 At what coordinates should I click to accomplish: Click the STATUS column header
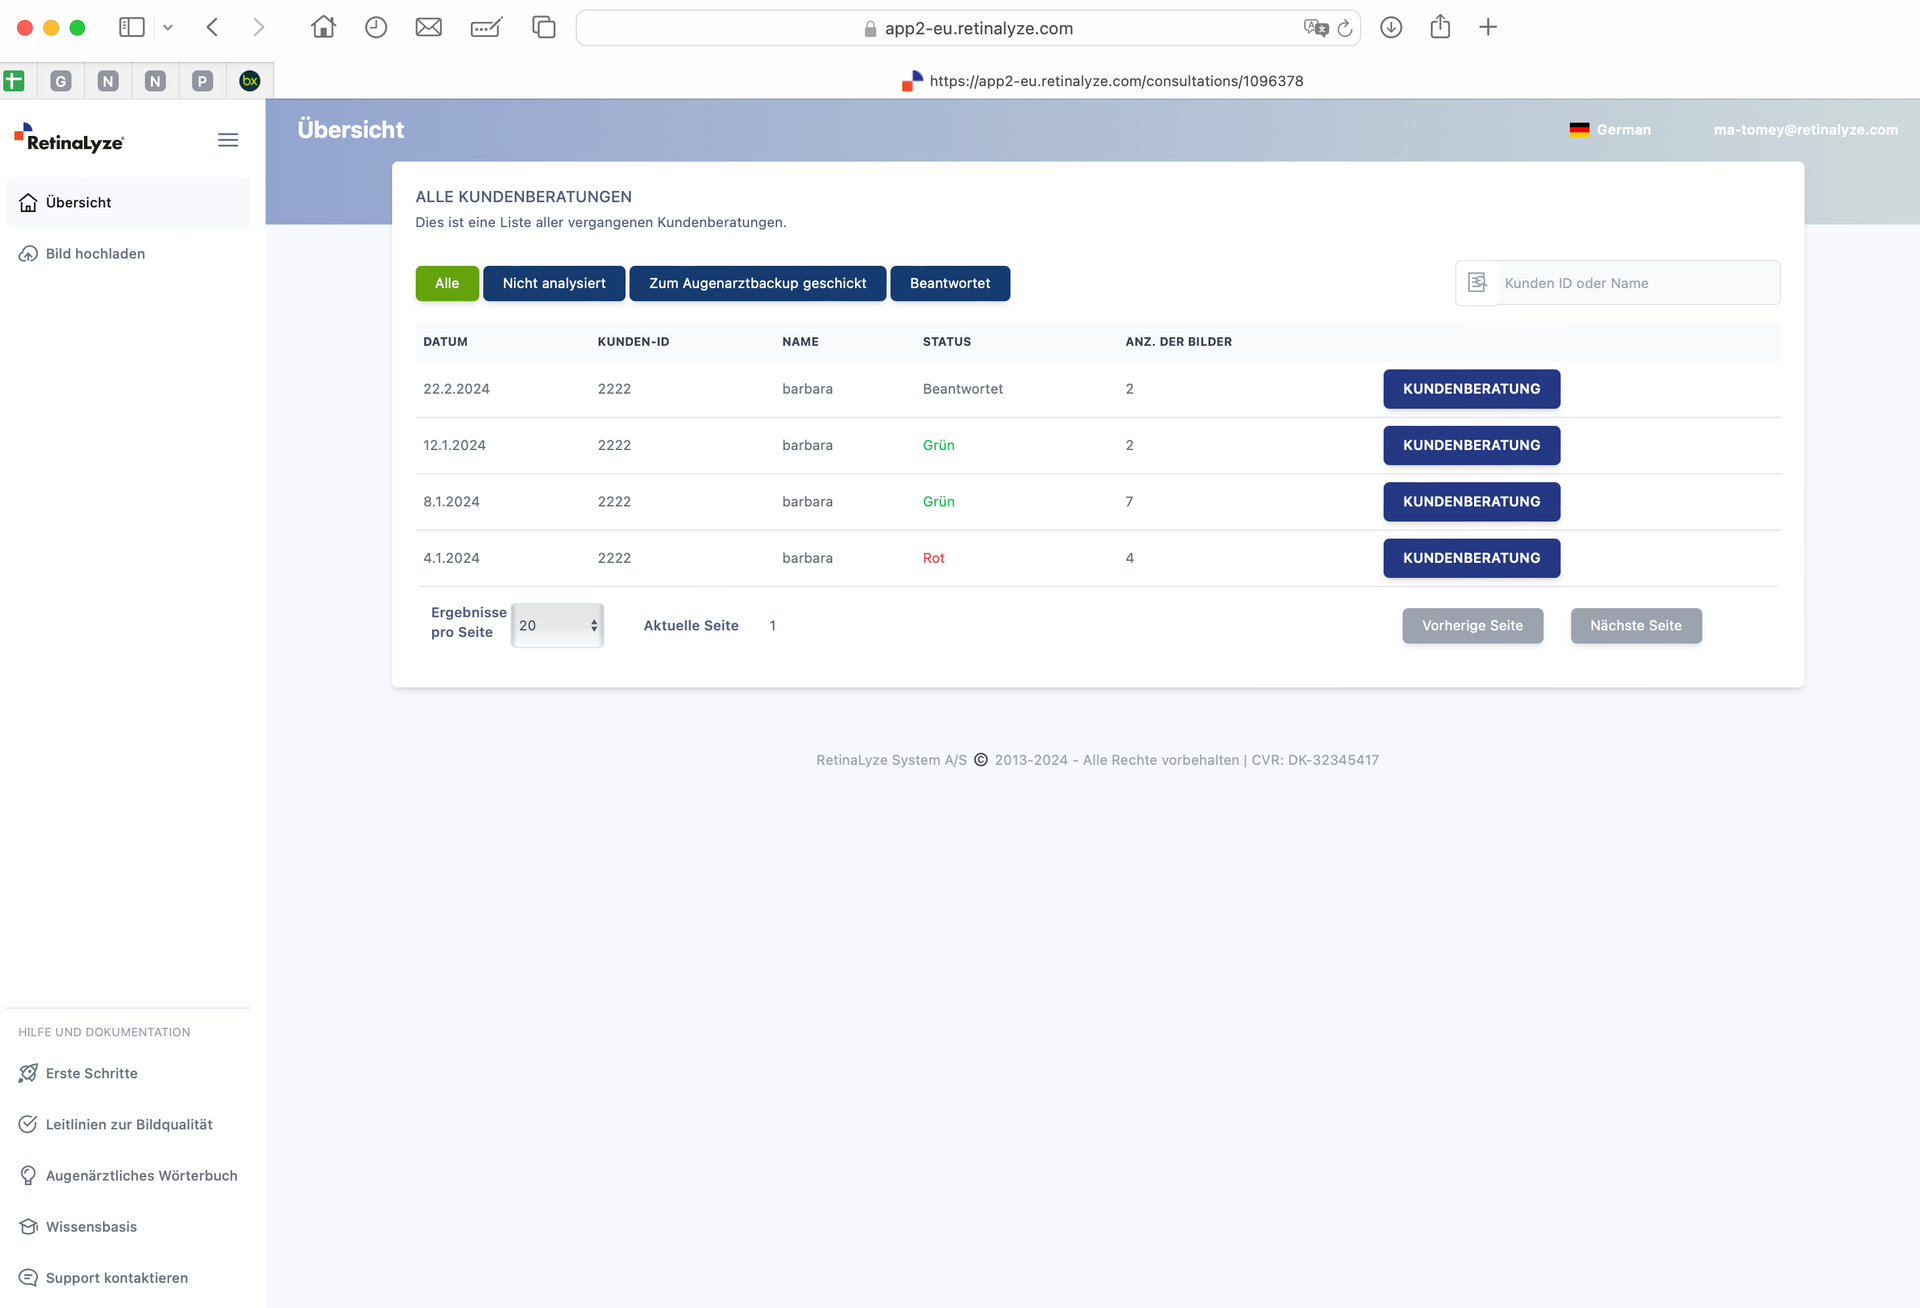coord(947,342)
